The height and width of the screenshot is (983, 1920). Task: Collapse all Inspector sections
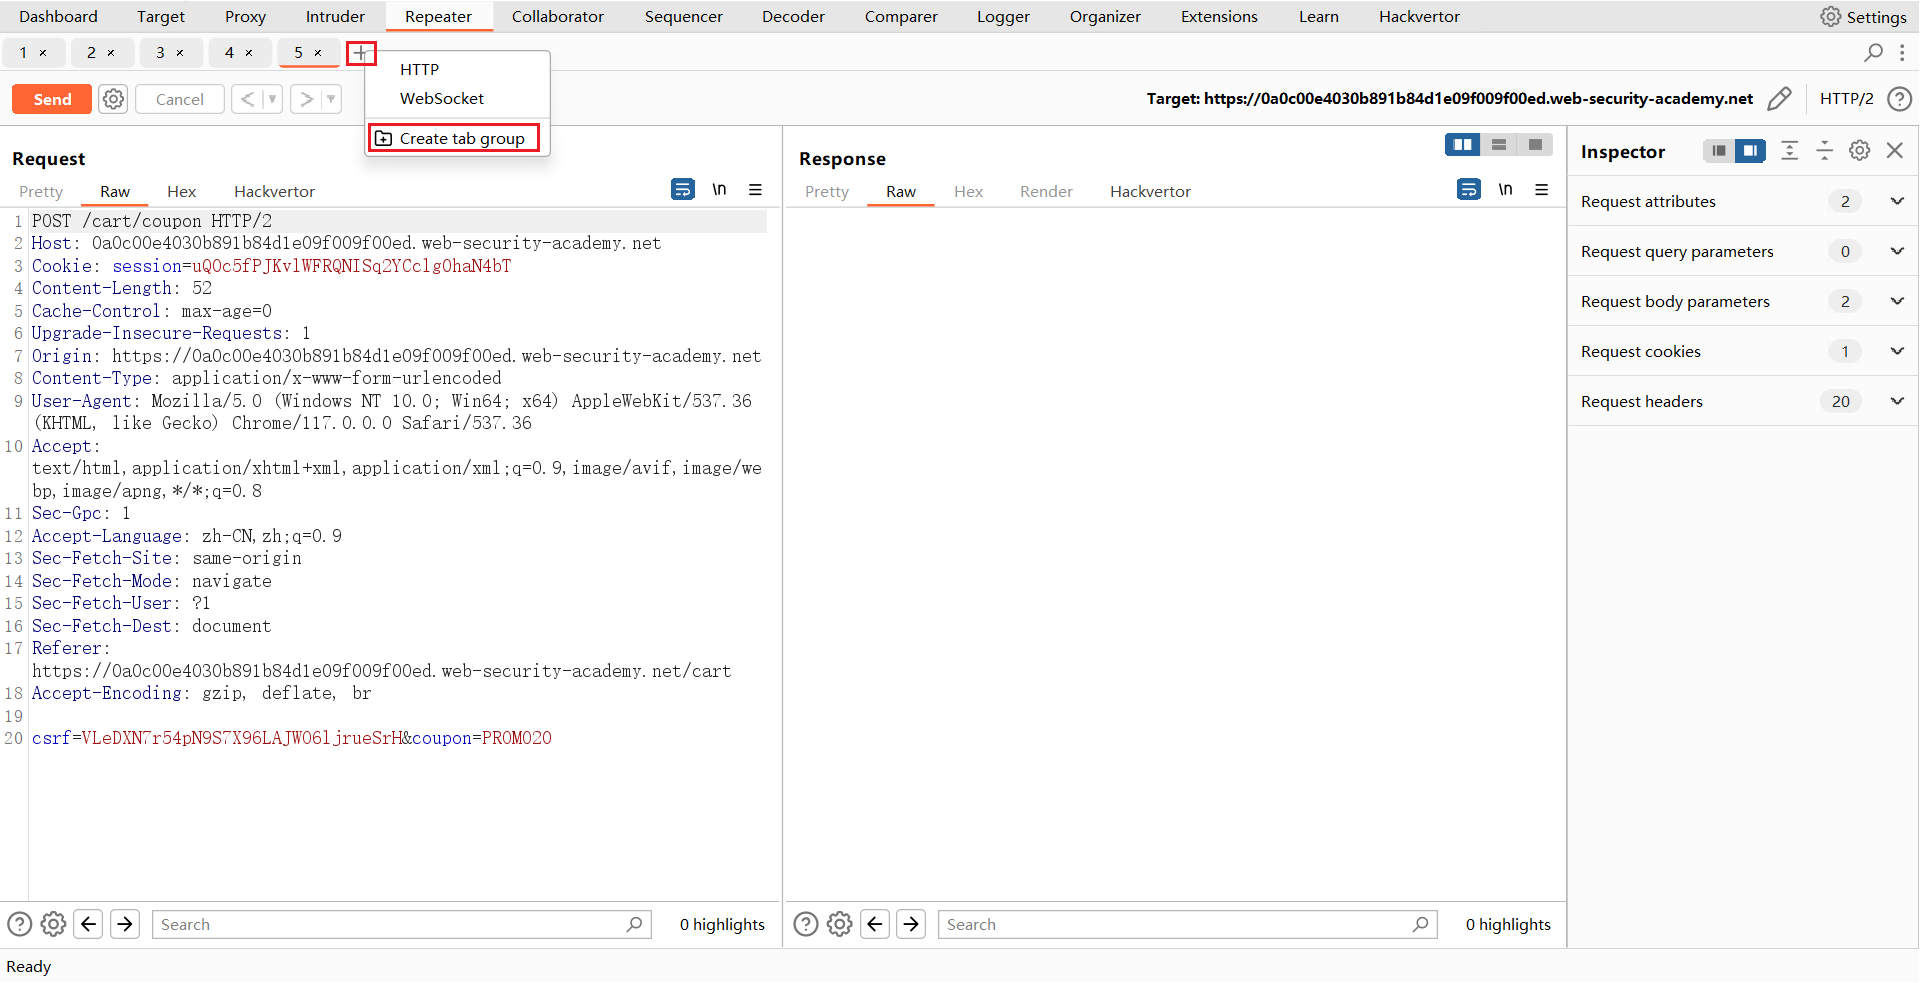[1825, 151]
